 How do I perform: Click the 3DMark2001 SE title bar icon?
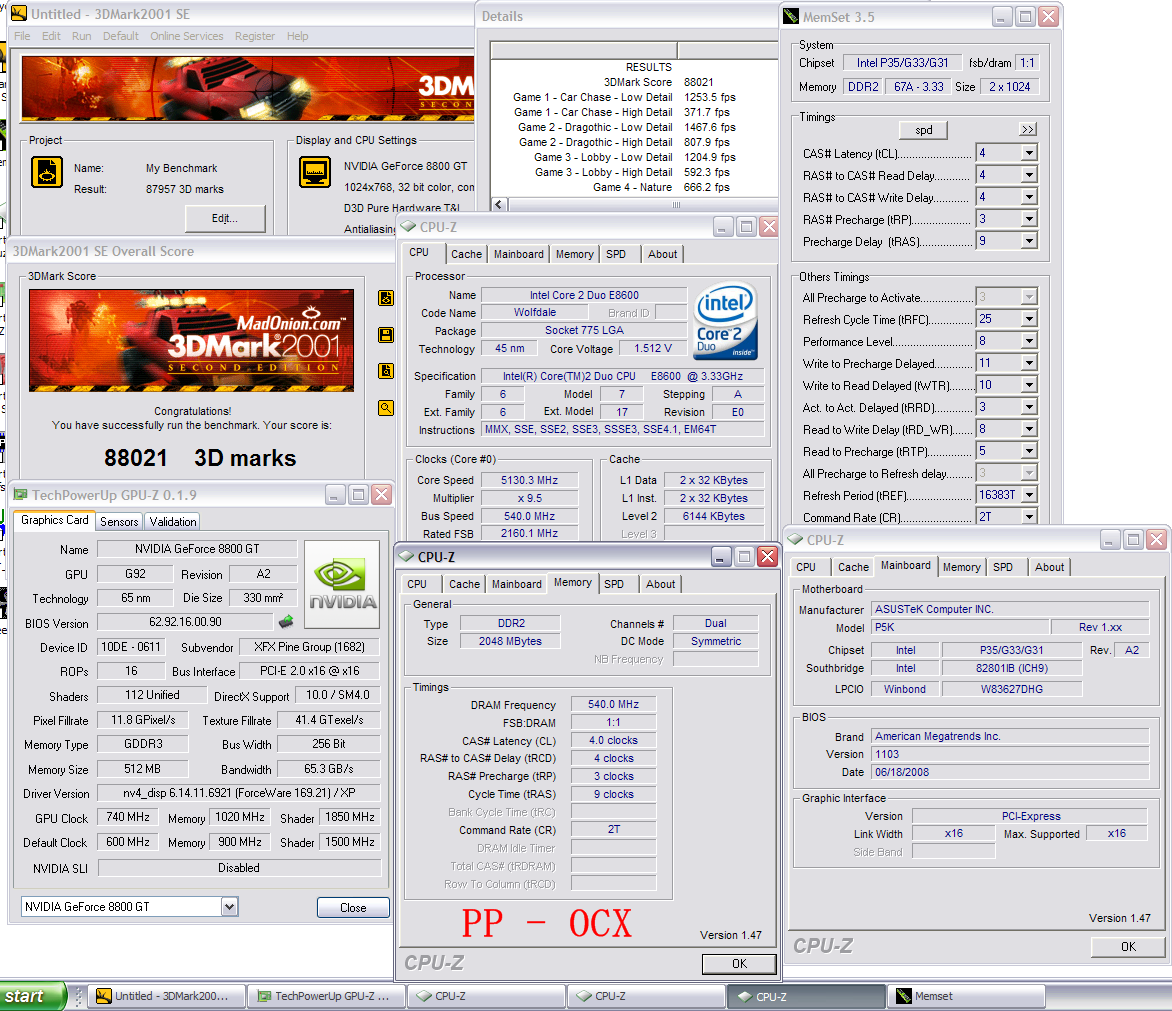coord(19,13)
